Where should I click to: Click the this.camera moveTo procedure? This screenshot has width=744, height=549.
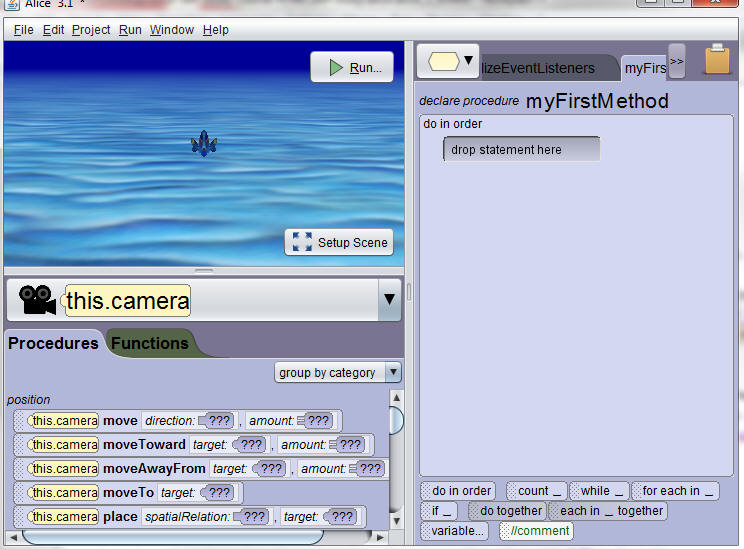pyautogui.click(x=128, y=493)
